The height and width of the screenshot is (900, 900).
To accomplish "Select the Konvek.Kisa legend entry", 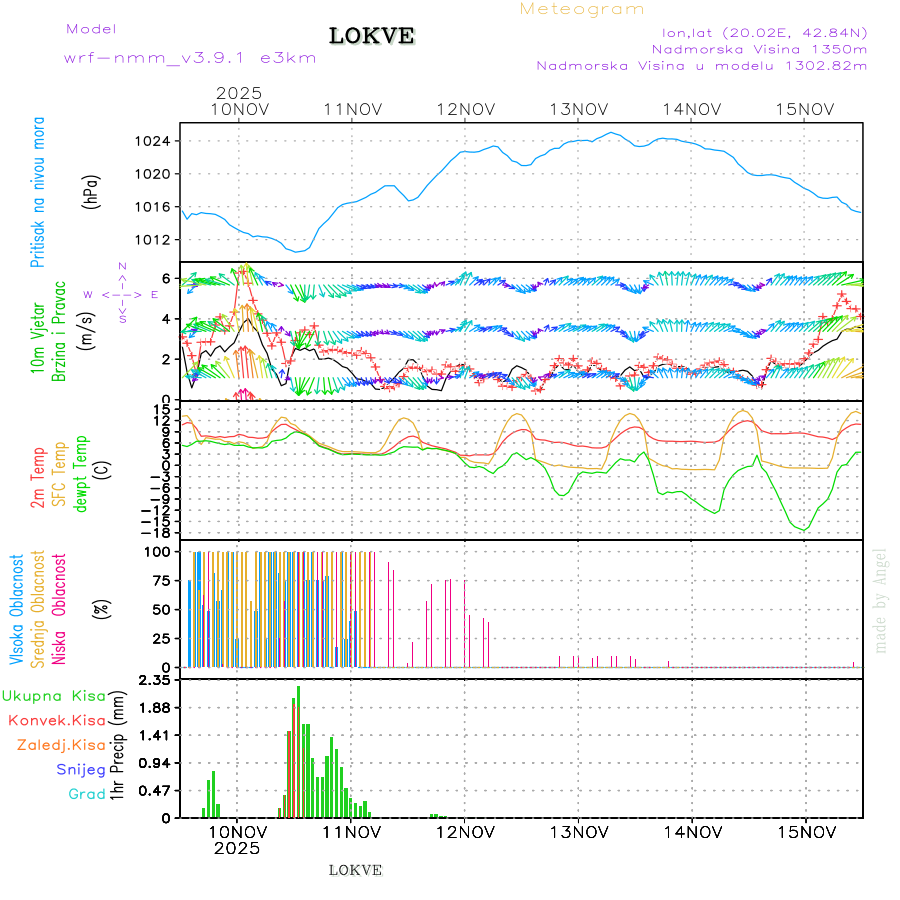I will coord(57,720).
